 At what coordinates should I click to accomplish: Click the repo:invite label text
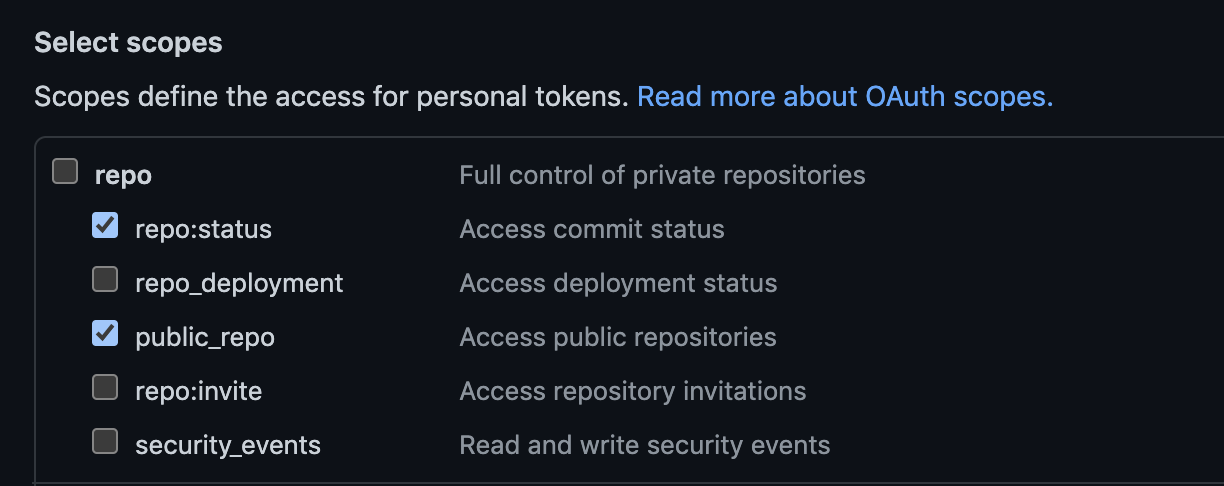[x=198, y=391]
